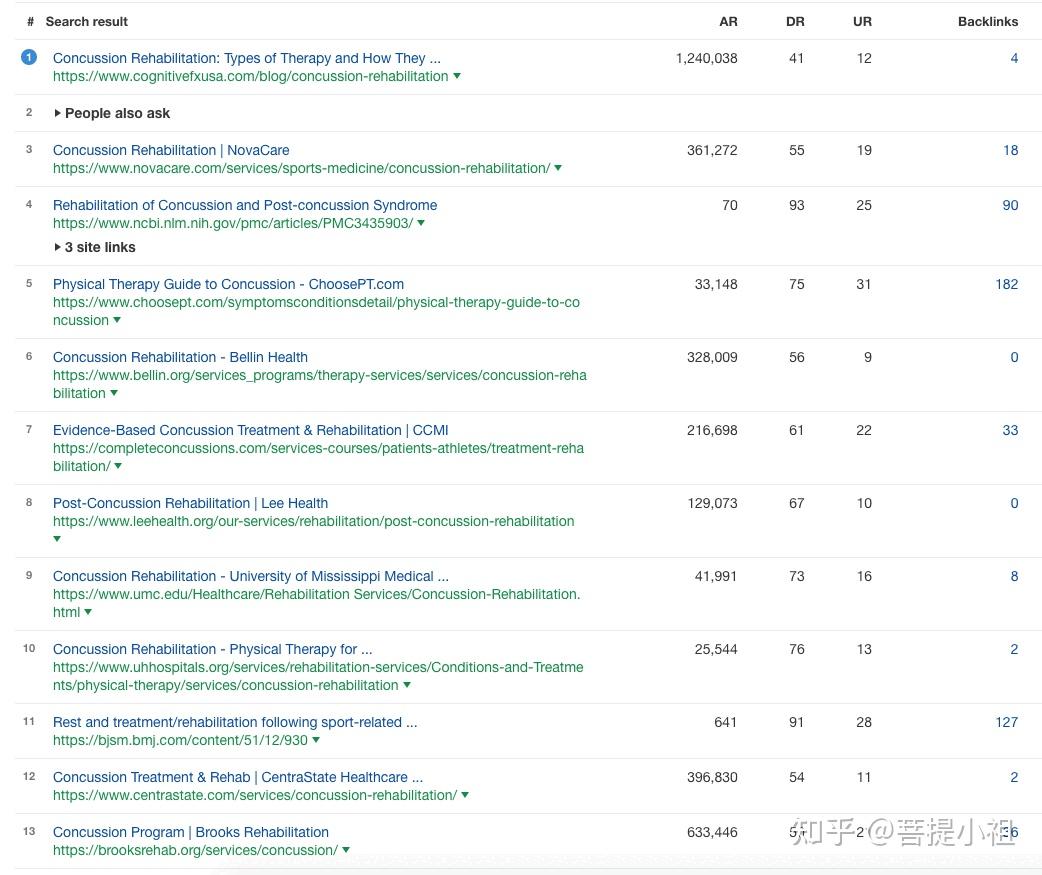Select the UR value 31
1042x875 pixels.
coord(863,284)
